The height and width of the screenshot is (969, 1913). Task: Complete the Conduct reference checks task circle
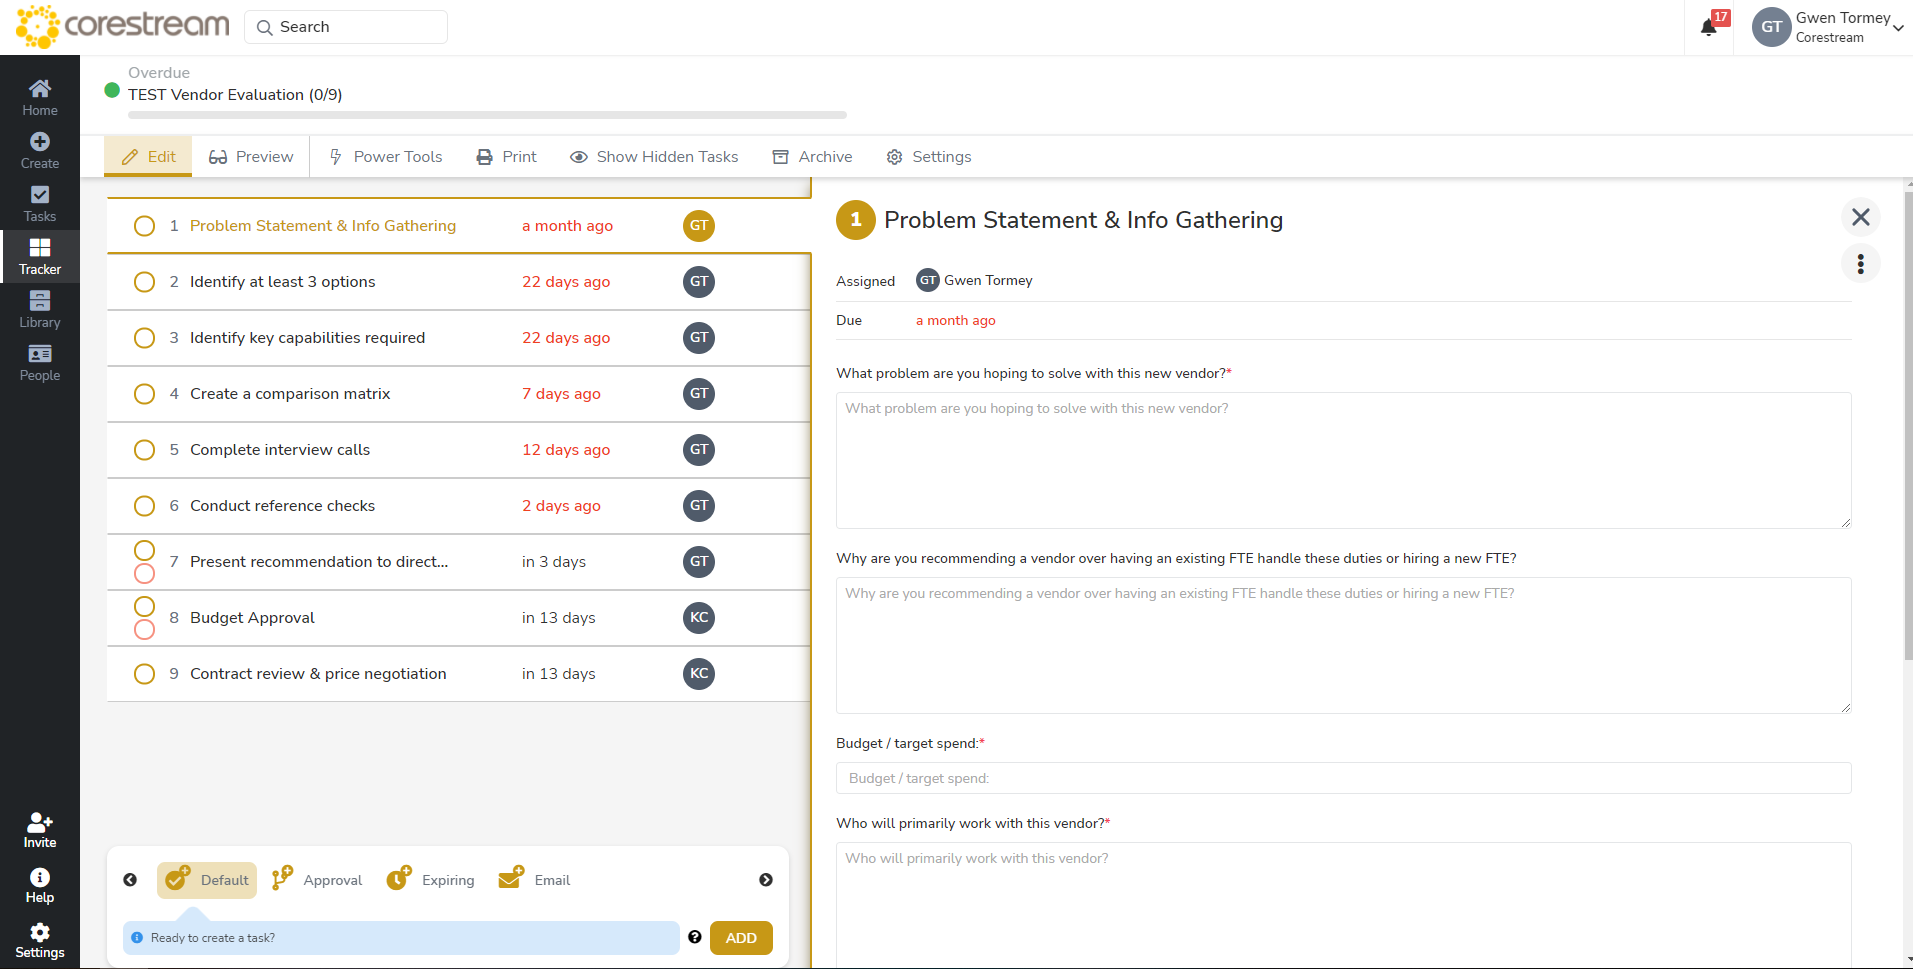(x=144, y=505)
